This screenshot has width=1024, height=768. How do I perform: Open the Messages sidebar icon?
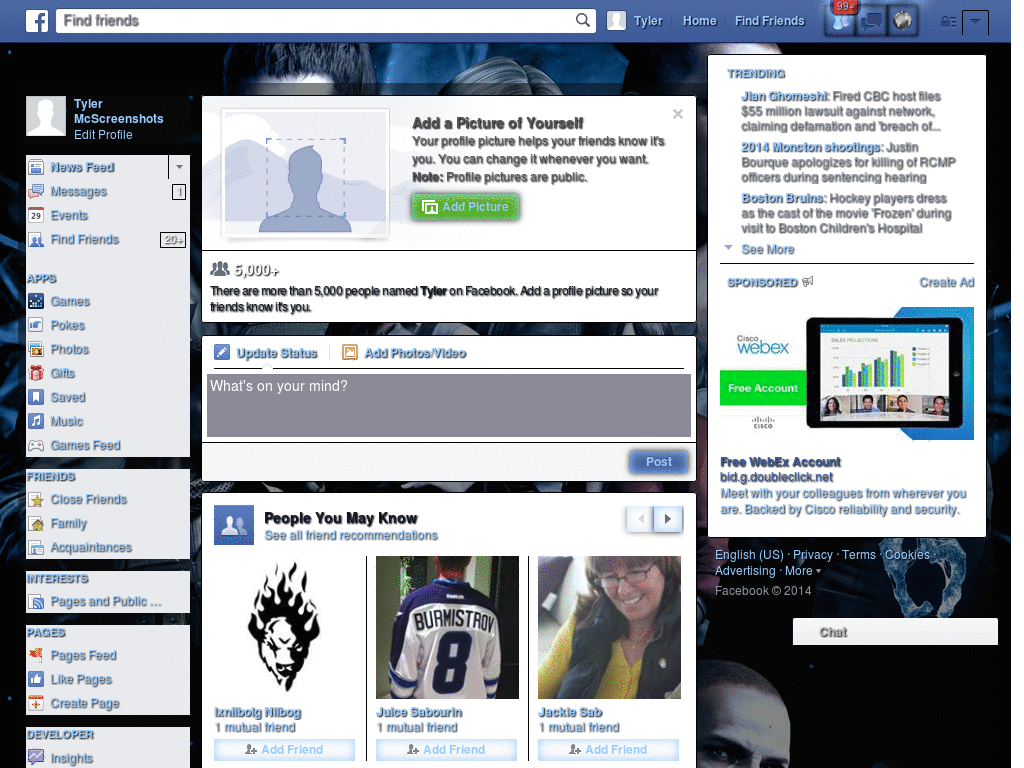[36, 191]
